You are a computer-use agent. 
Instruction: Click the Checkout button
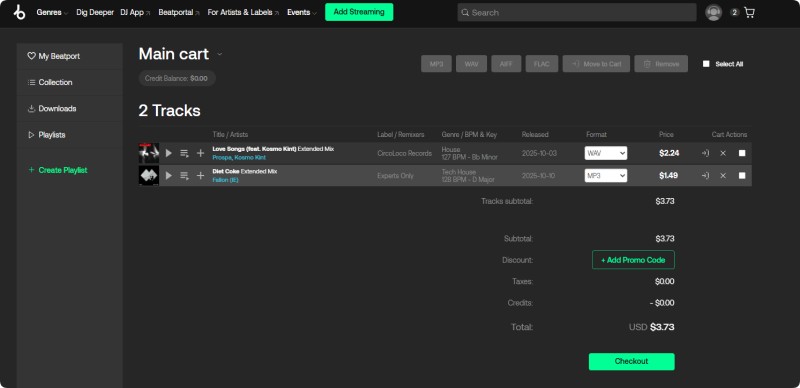click(632, 361)
